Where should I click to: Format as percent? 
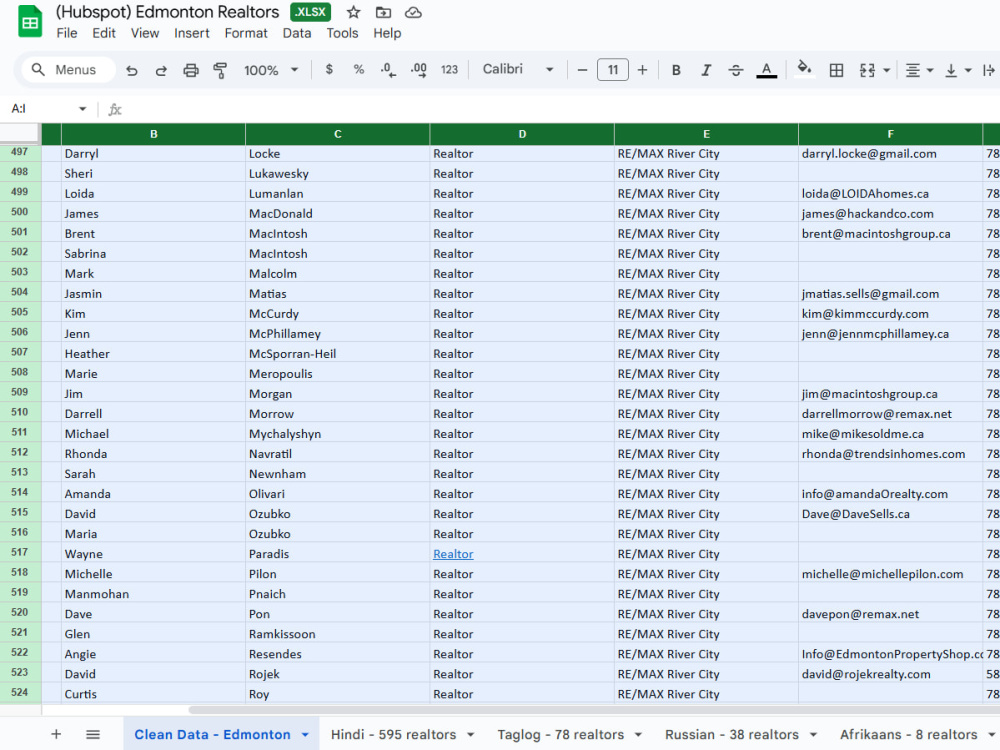(358, 70)
